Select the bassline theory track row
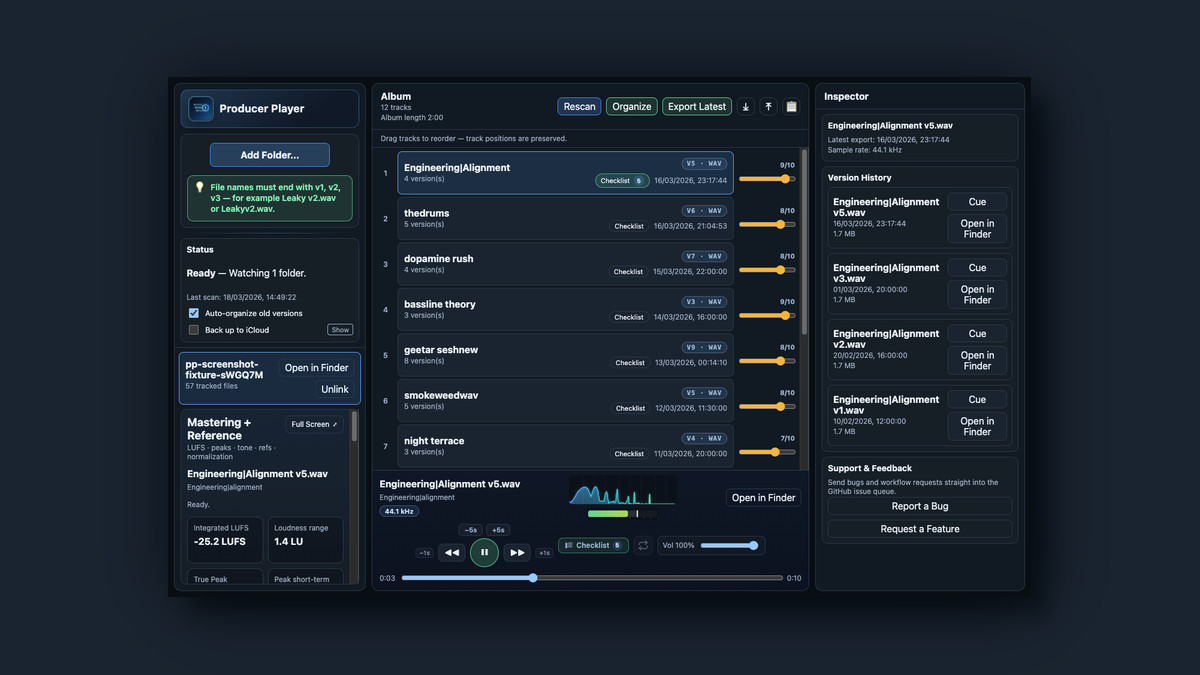This screenshot has width=1200, height=675. click(x=500, y=309)
